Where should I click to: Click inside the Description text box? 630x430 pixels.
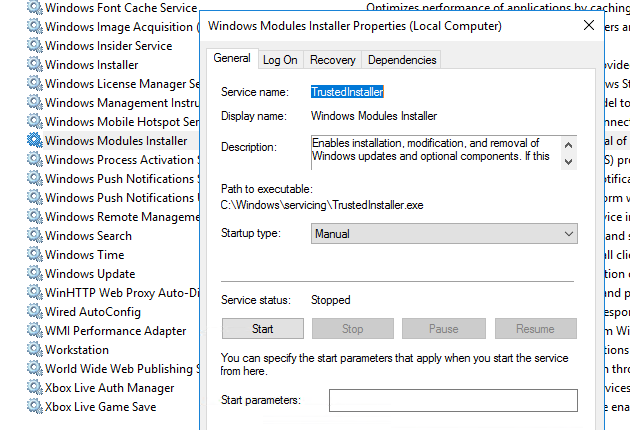pyautogui.click(x=436, y=153)
